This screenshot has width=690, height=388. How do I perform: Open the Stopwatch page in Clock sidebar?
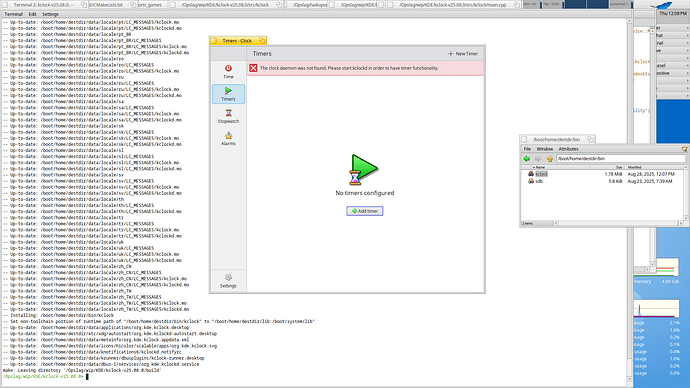[228, 116]
